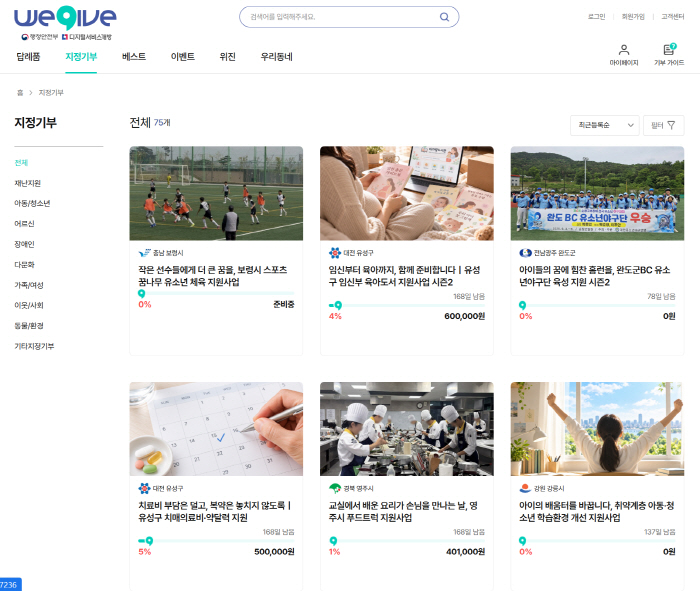Click the emblem on the 임신부 육아도서 card
Image resolution: width=700 pixels, height=591 pixels.
[335, 253]
